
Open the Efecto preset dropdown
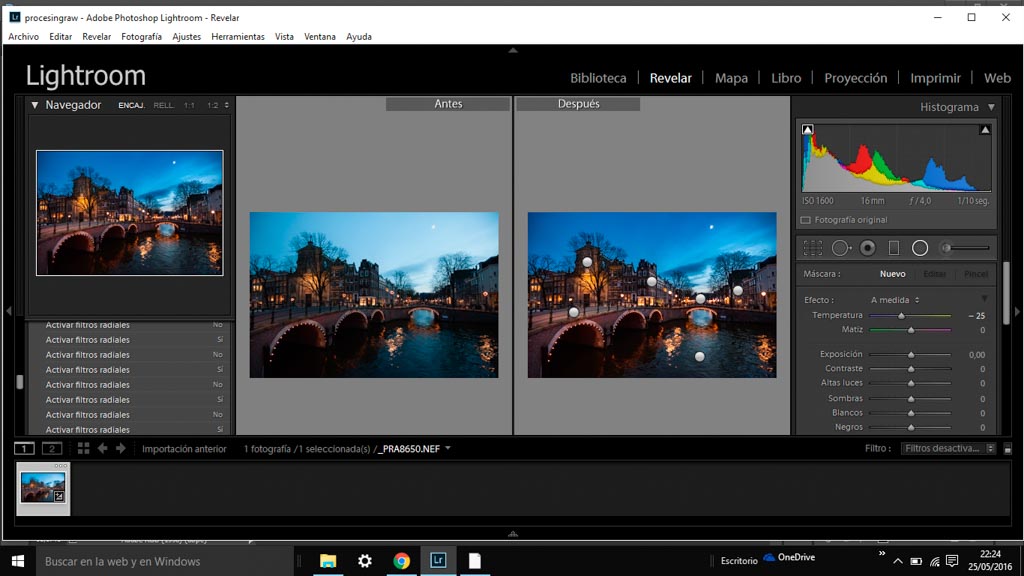[x=895, y=300]
